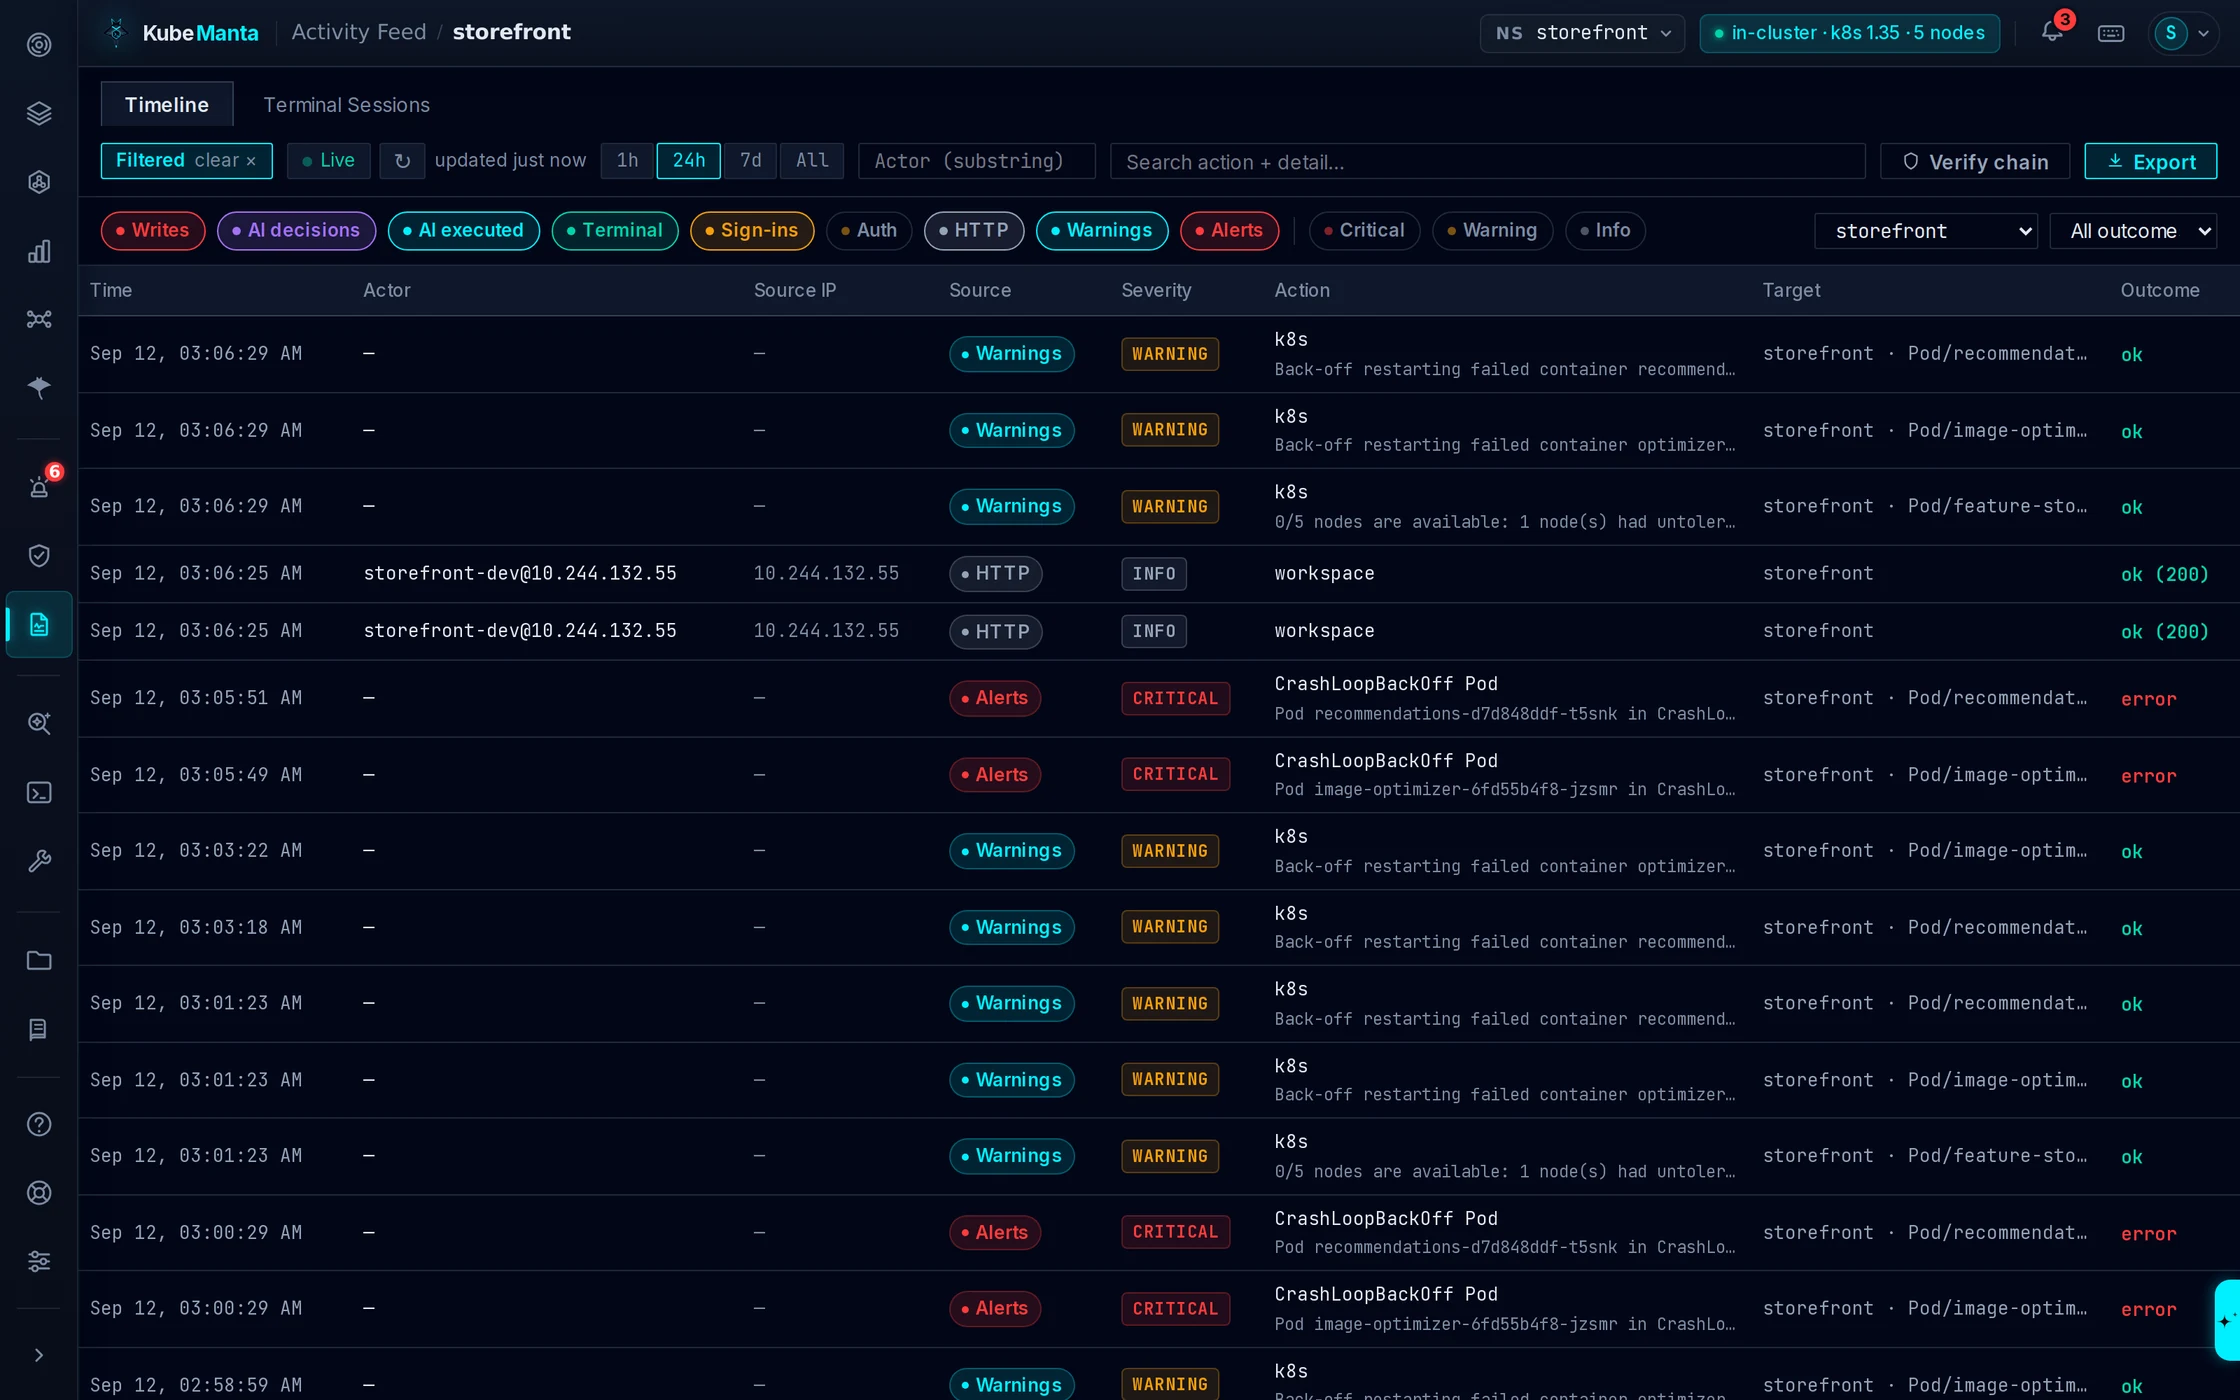This screenshot has height=1400, width=2240.
Task: Open the NS storefront namespace dropdown
Action: [1582, 33]
